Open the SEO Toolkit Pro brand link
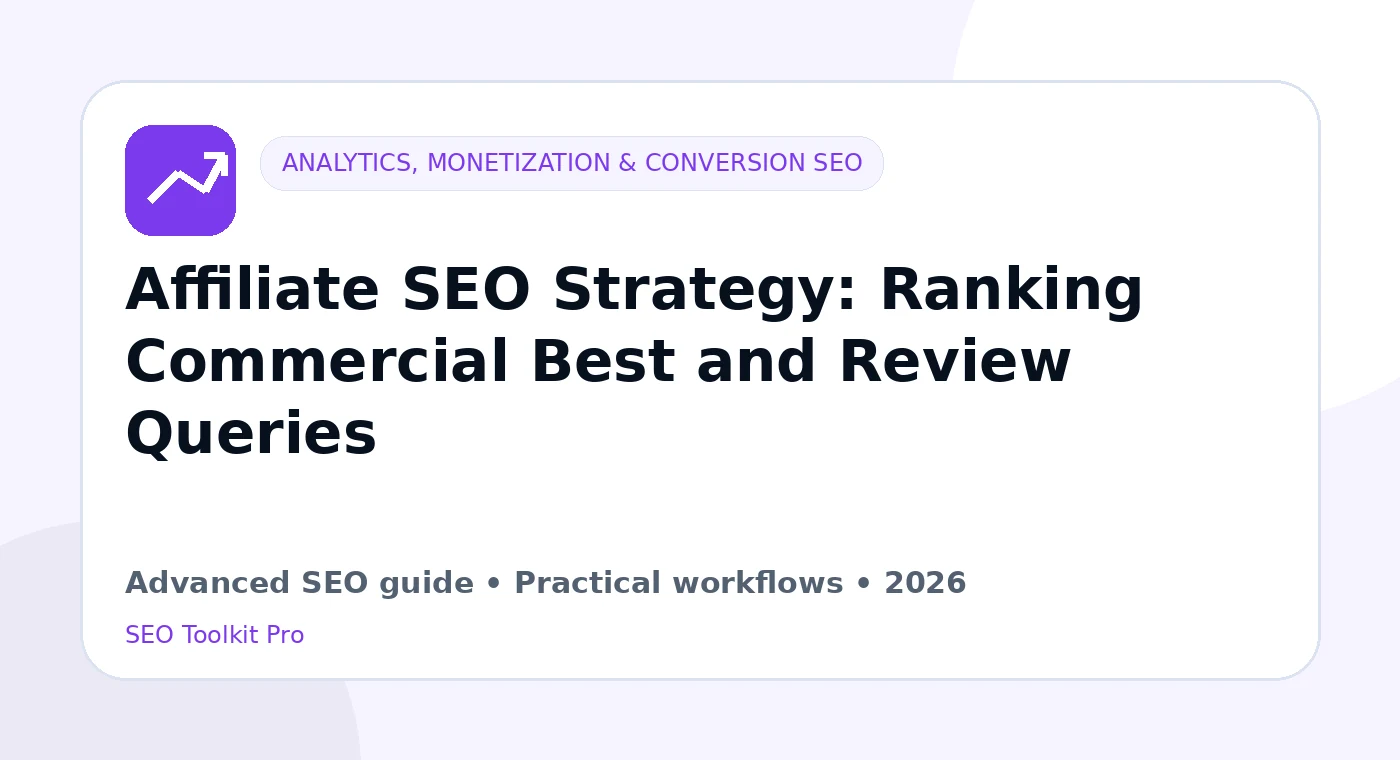Image resolution: width=1400 pixels, height=760 pixels. [215, 635]
